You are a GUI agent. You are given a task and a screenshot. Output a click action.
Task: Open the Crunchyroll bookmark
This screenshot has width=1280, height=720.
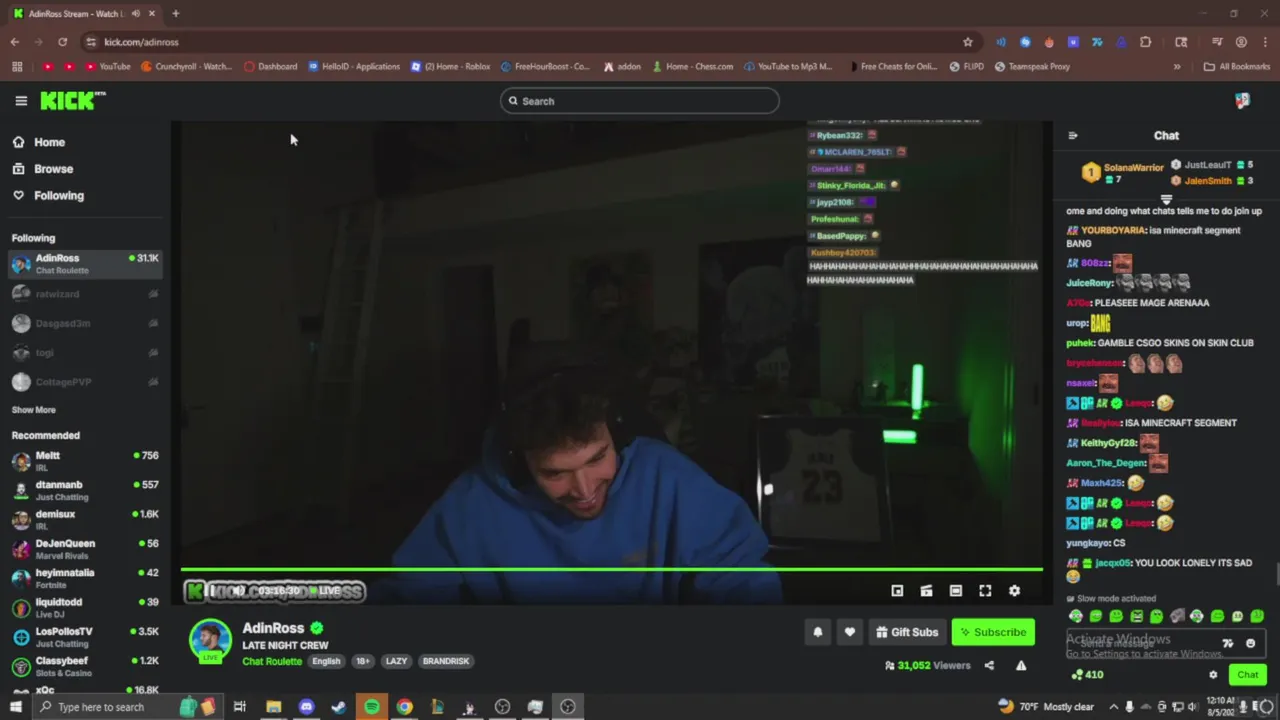pos(186,67)
